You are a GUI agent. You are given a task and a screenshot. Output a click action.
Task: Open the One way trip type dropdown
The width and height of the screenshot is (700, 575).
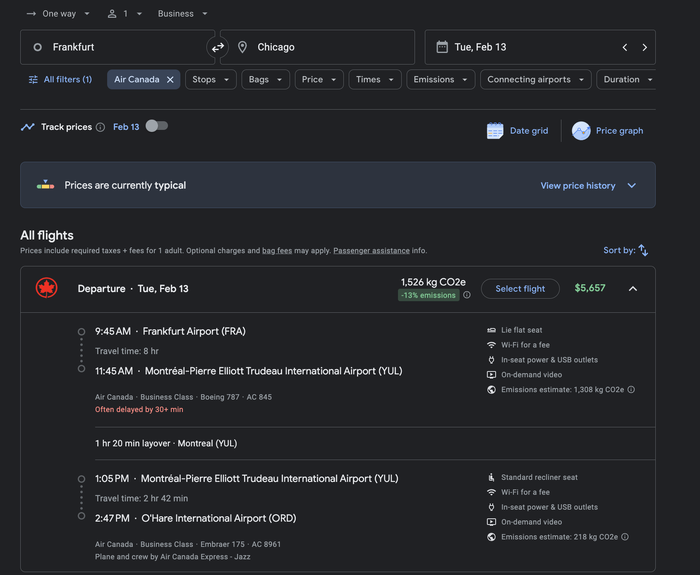[x=58, y=14]
